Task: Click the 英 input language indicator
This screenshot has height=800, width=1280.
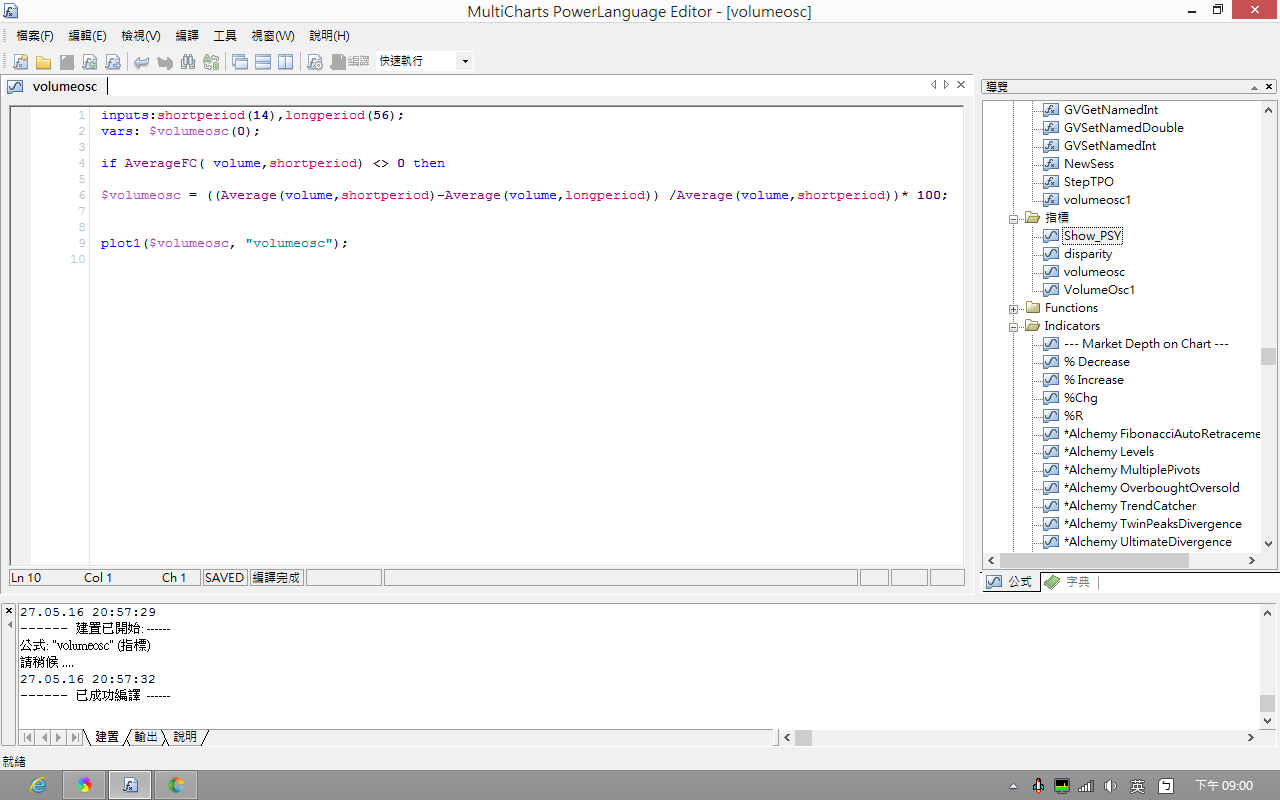Action: [1137, 786]
